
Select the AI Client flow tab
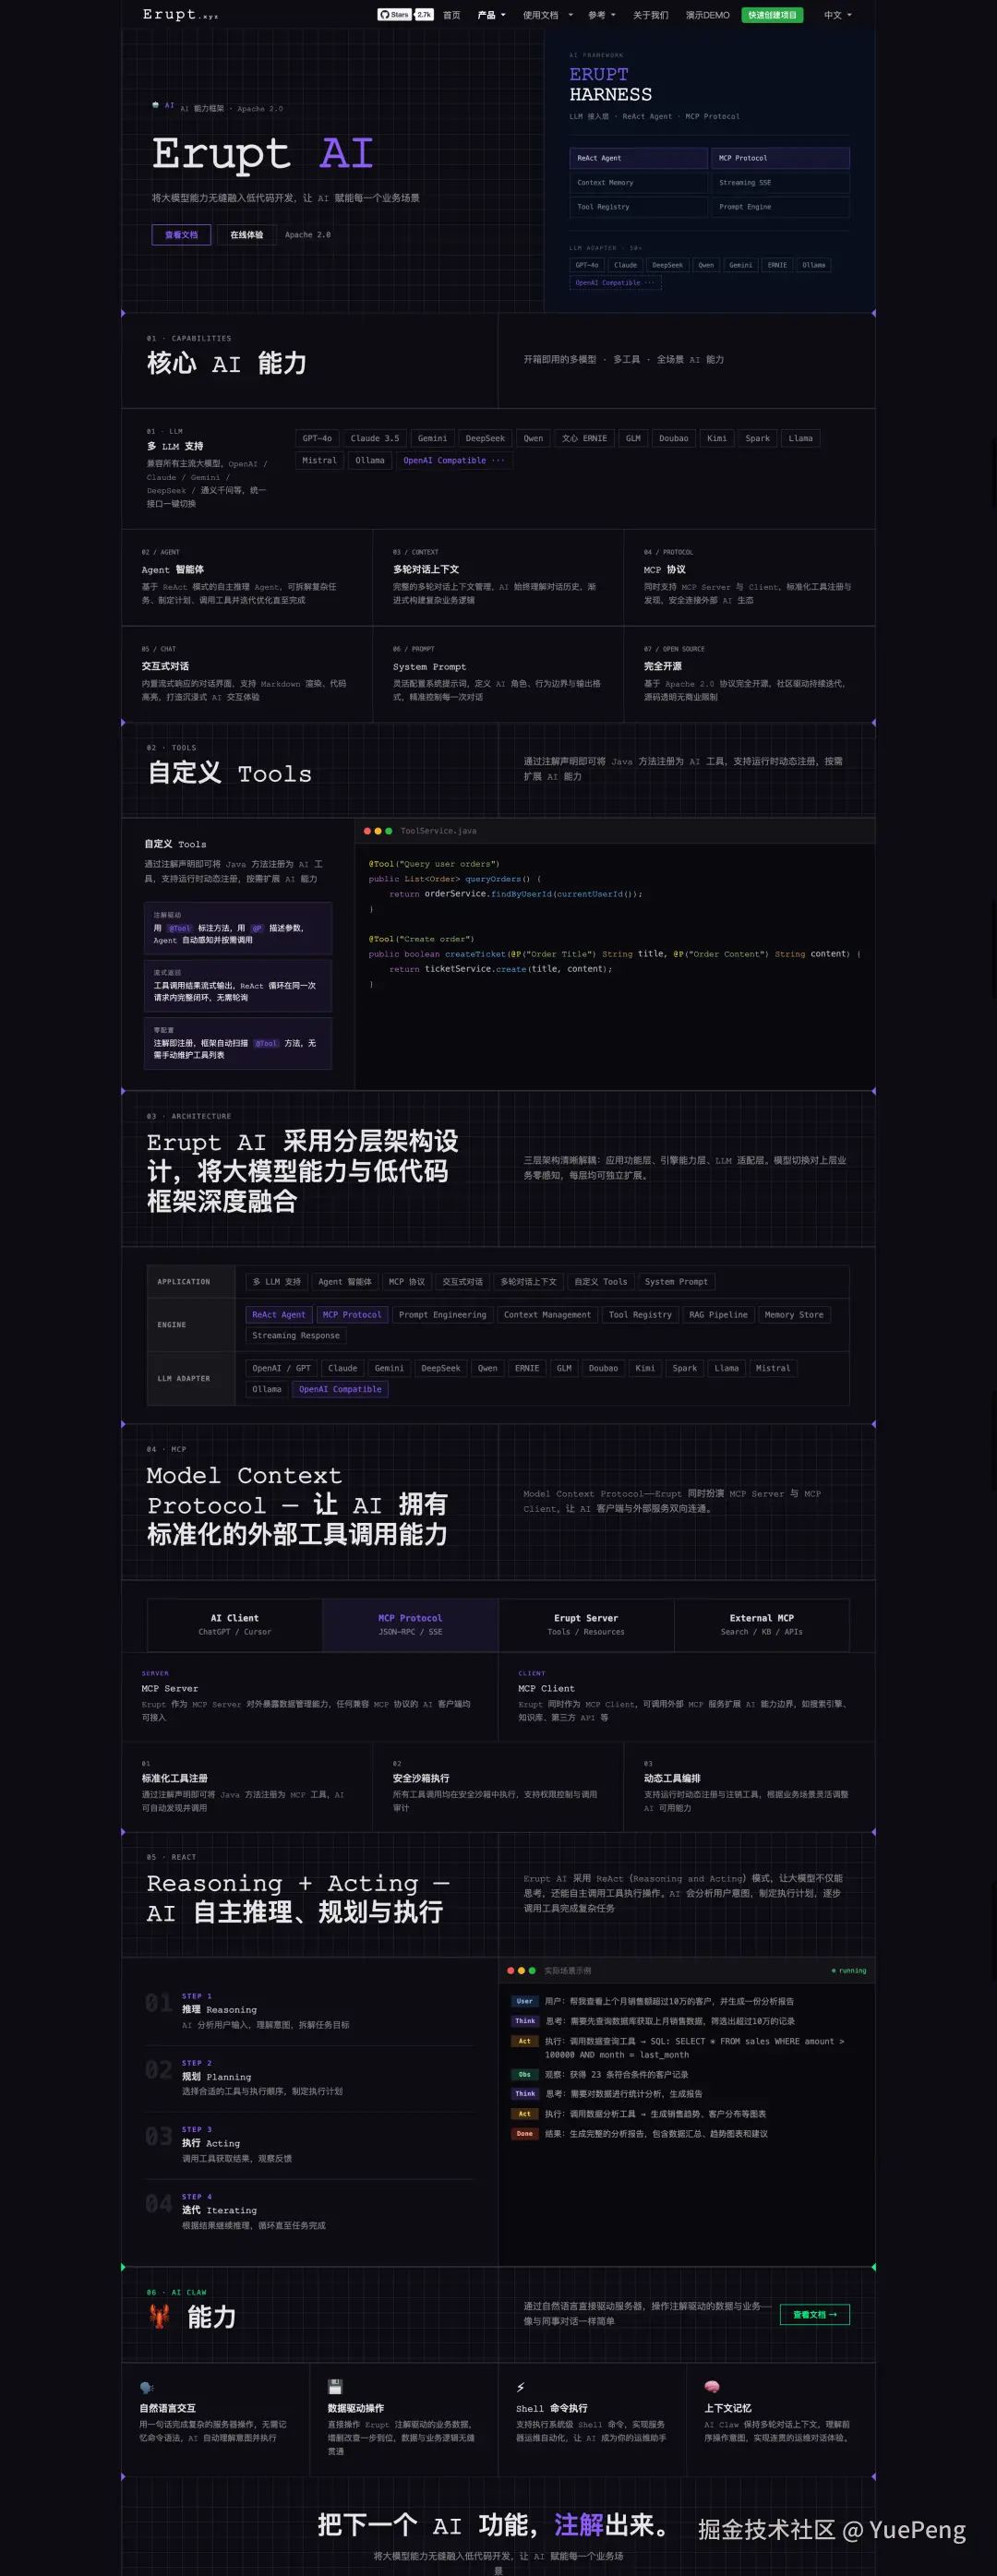coord(235,1624)
